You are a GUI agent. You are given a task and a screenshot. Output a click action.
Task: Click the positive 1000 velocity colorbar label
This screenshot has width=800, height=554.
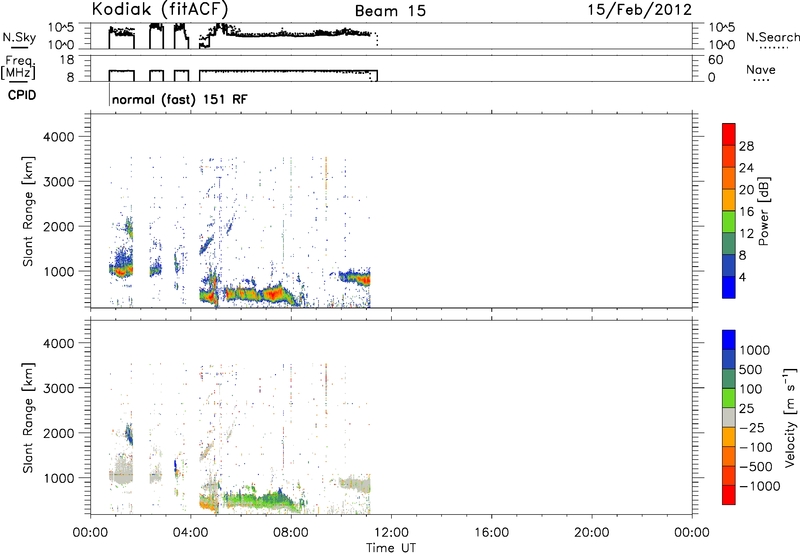point(755,350)
